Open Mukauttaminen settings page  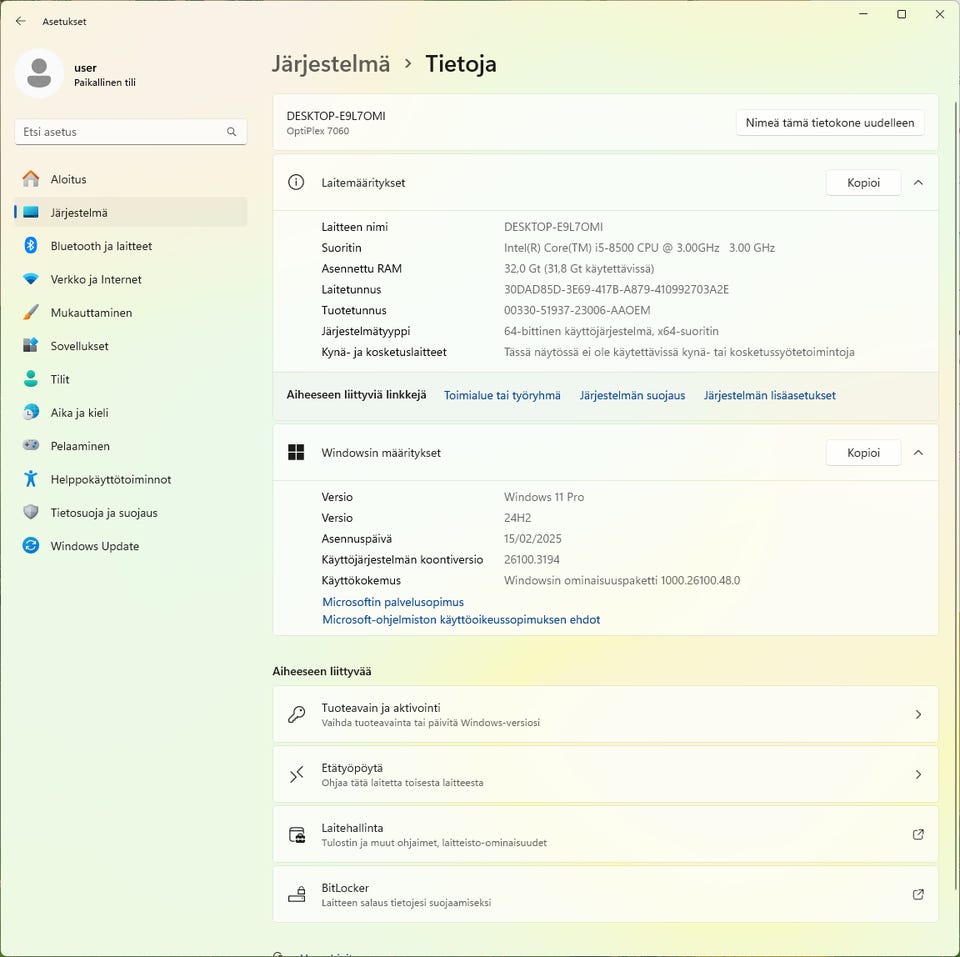(130, 312)
